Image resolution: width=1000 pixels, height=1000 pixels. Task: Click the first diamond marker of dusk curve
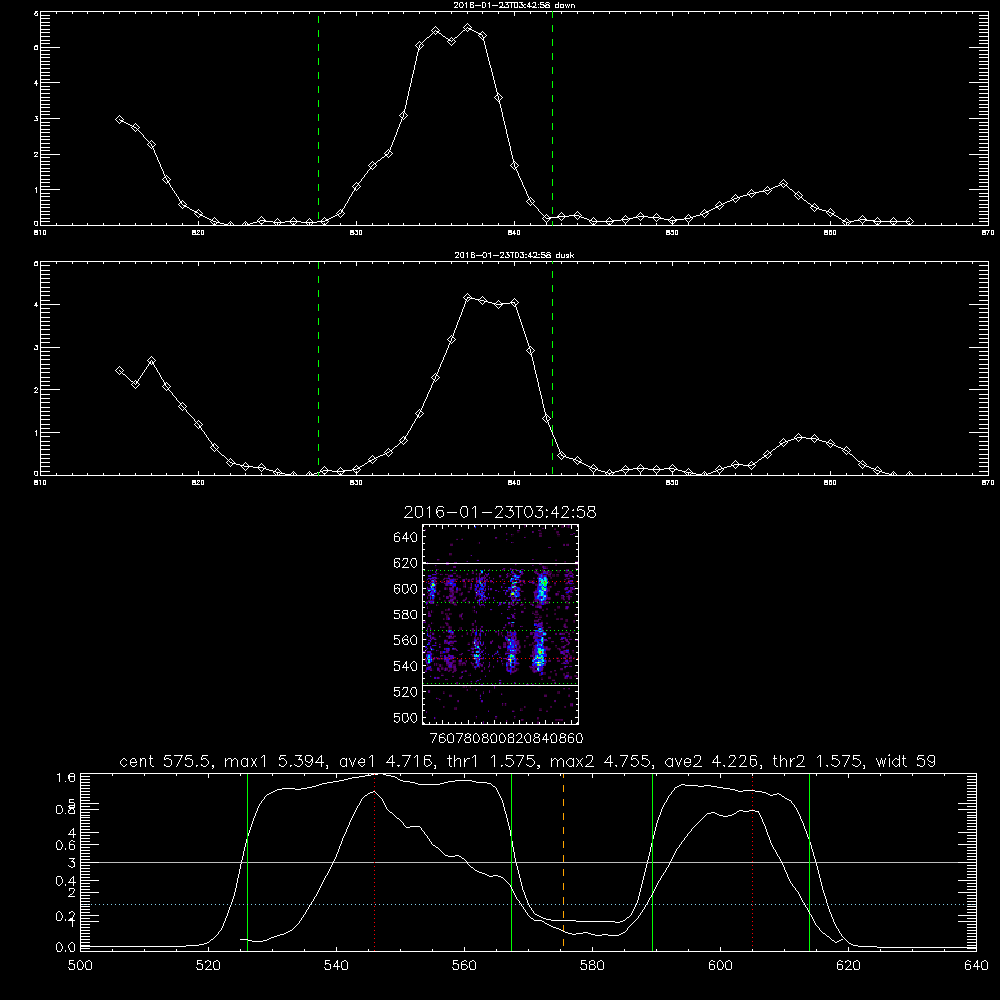119,371
